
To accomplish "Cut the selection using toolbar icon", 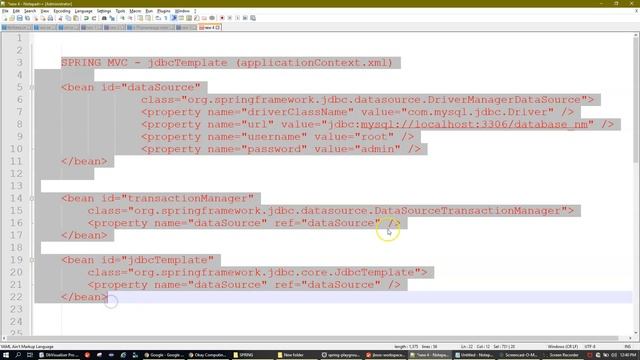I will pyautogui.click(x=60, y=18).
